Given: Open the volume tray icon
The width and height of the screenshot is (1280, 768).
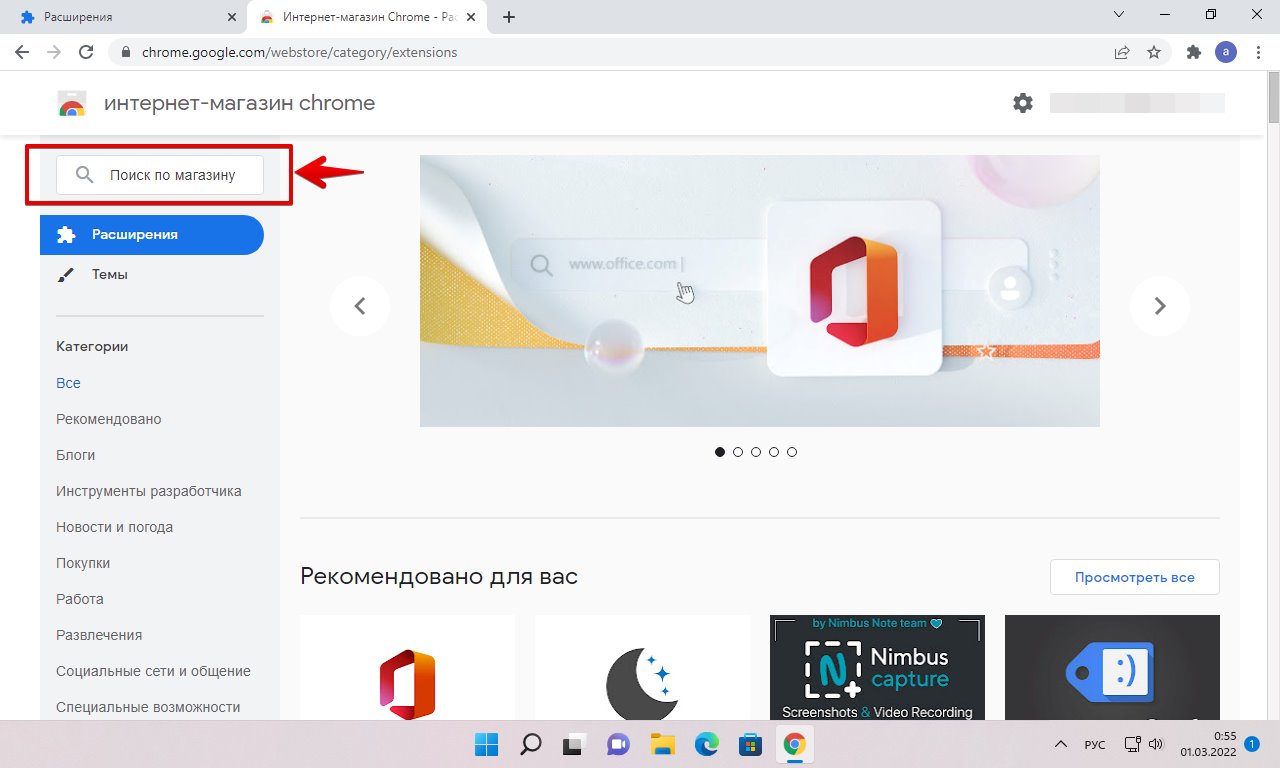Looking at the screenshot, I should coord(1156,744).
